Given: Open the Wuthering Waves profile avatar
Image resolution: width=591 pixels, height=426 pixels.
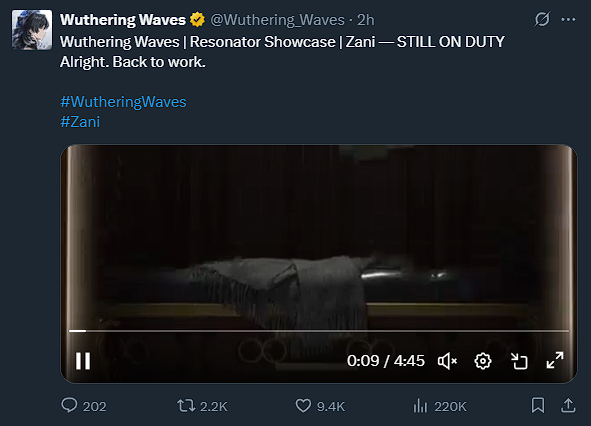Looking at the screenshot, I should tap(32, 30).
